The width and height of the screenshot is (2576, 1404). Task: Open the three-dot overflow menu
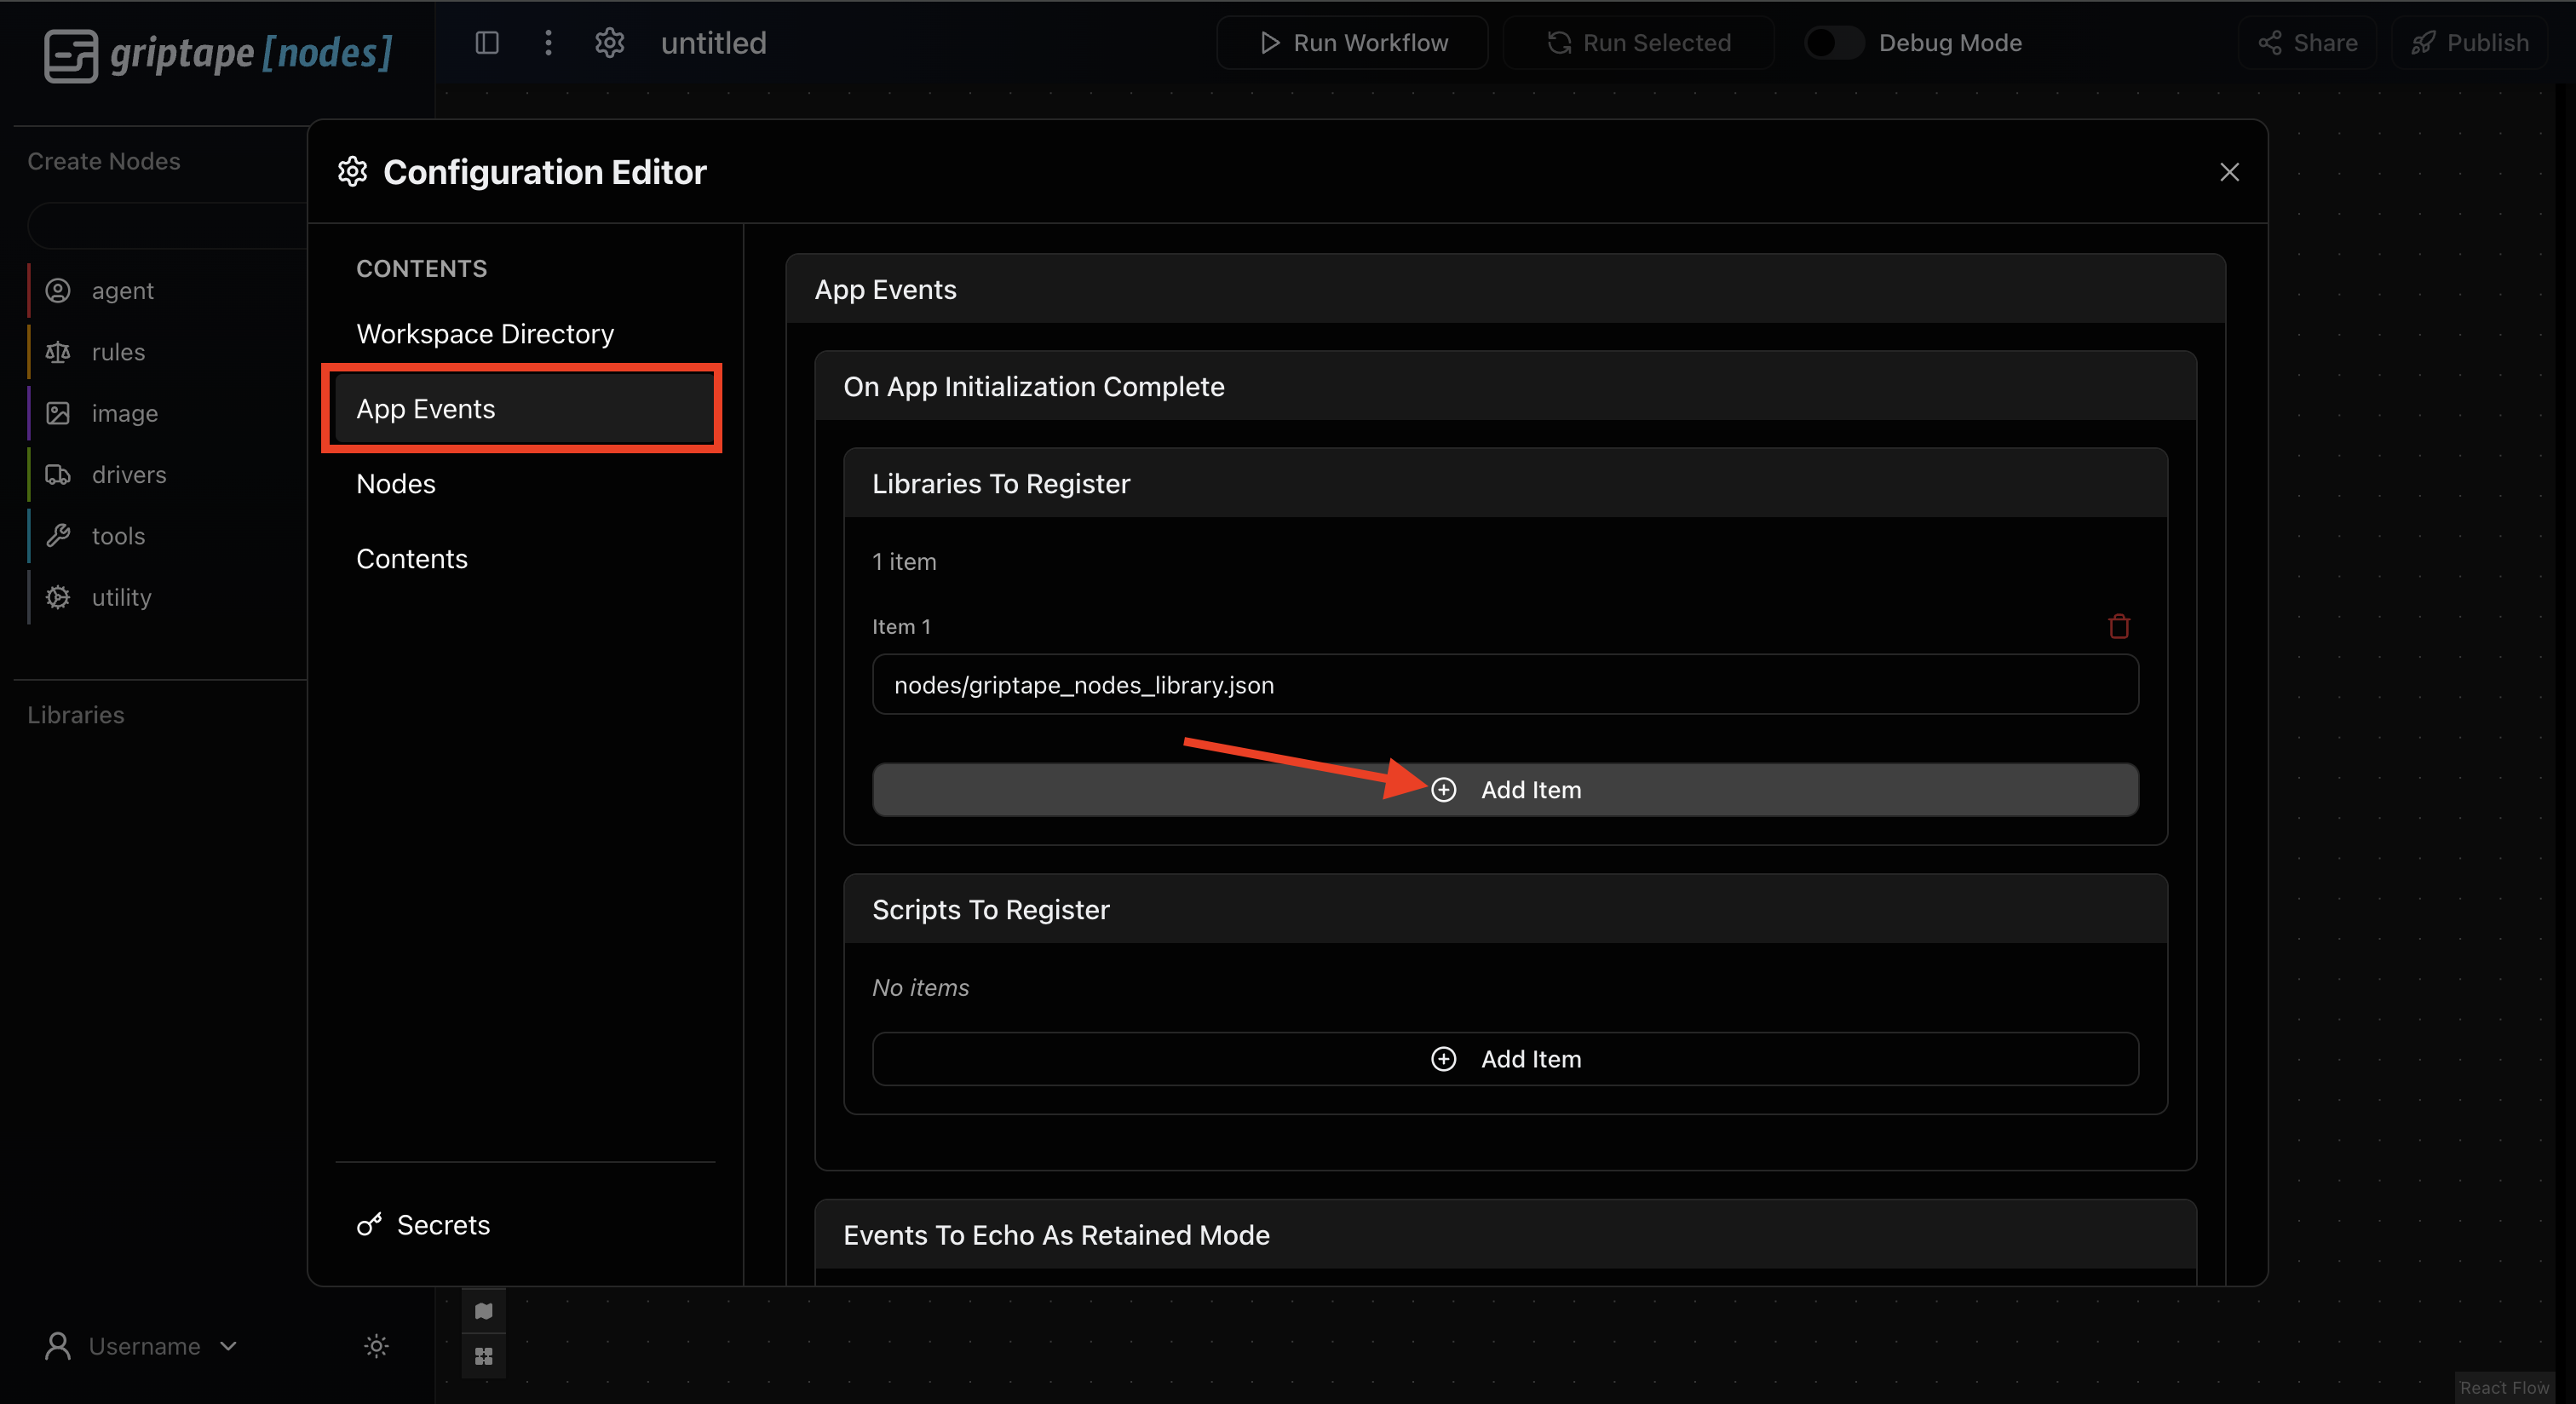pyautogui.click(x=548, y=43)
